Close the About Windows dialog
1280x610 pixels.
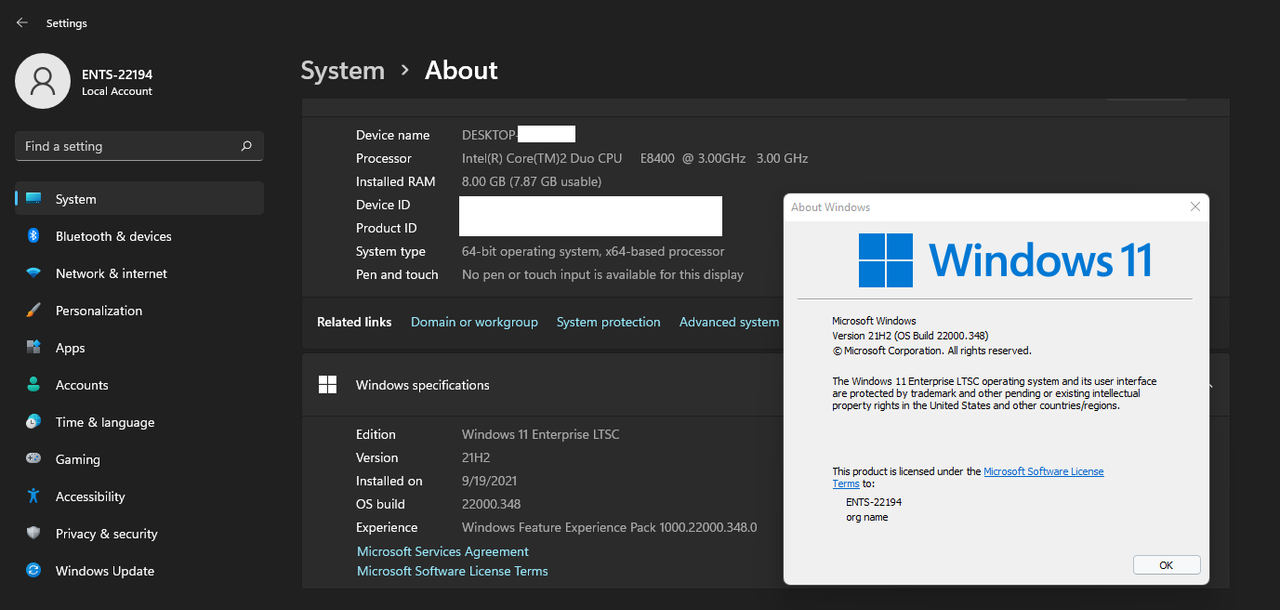(x=1195, y=207)
